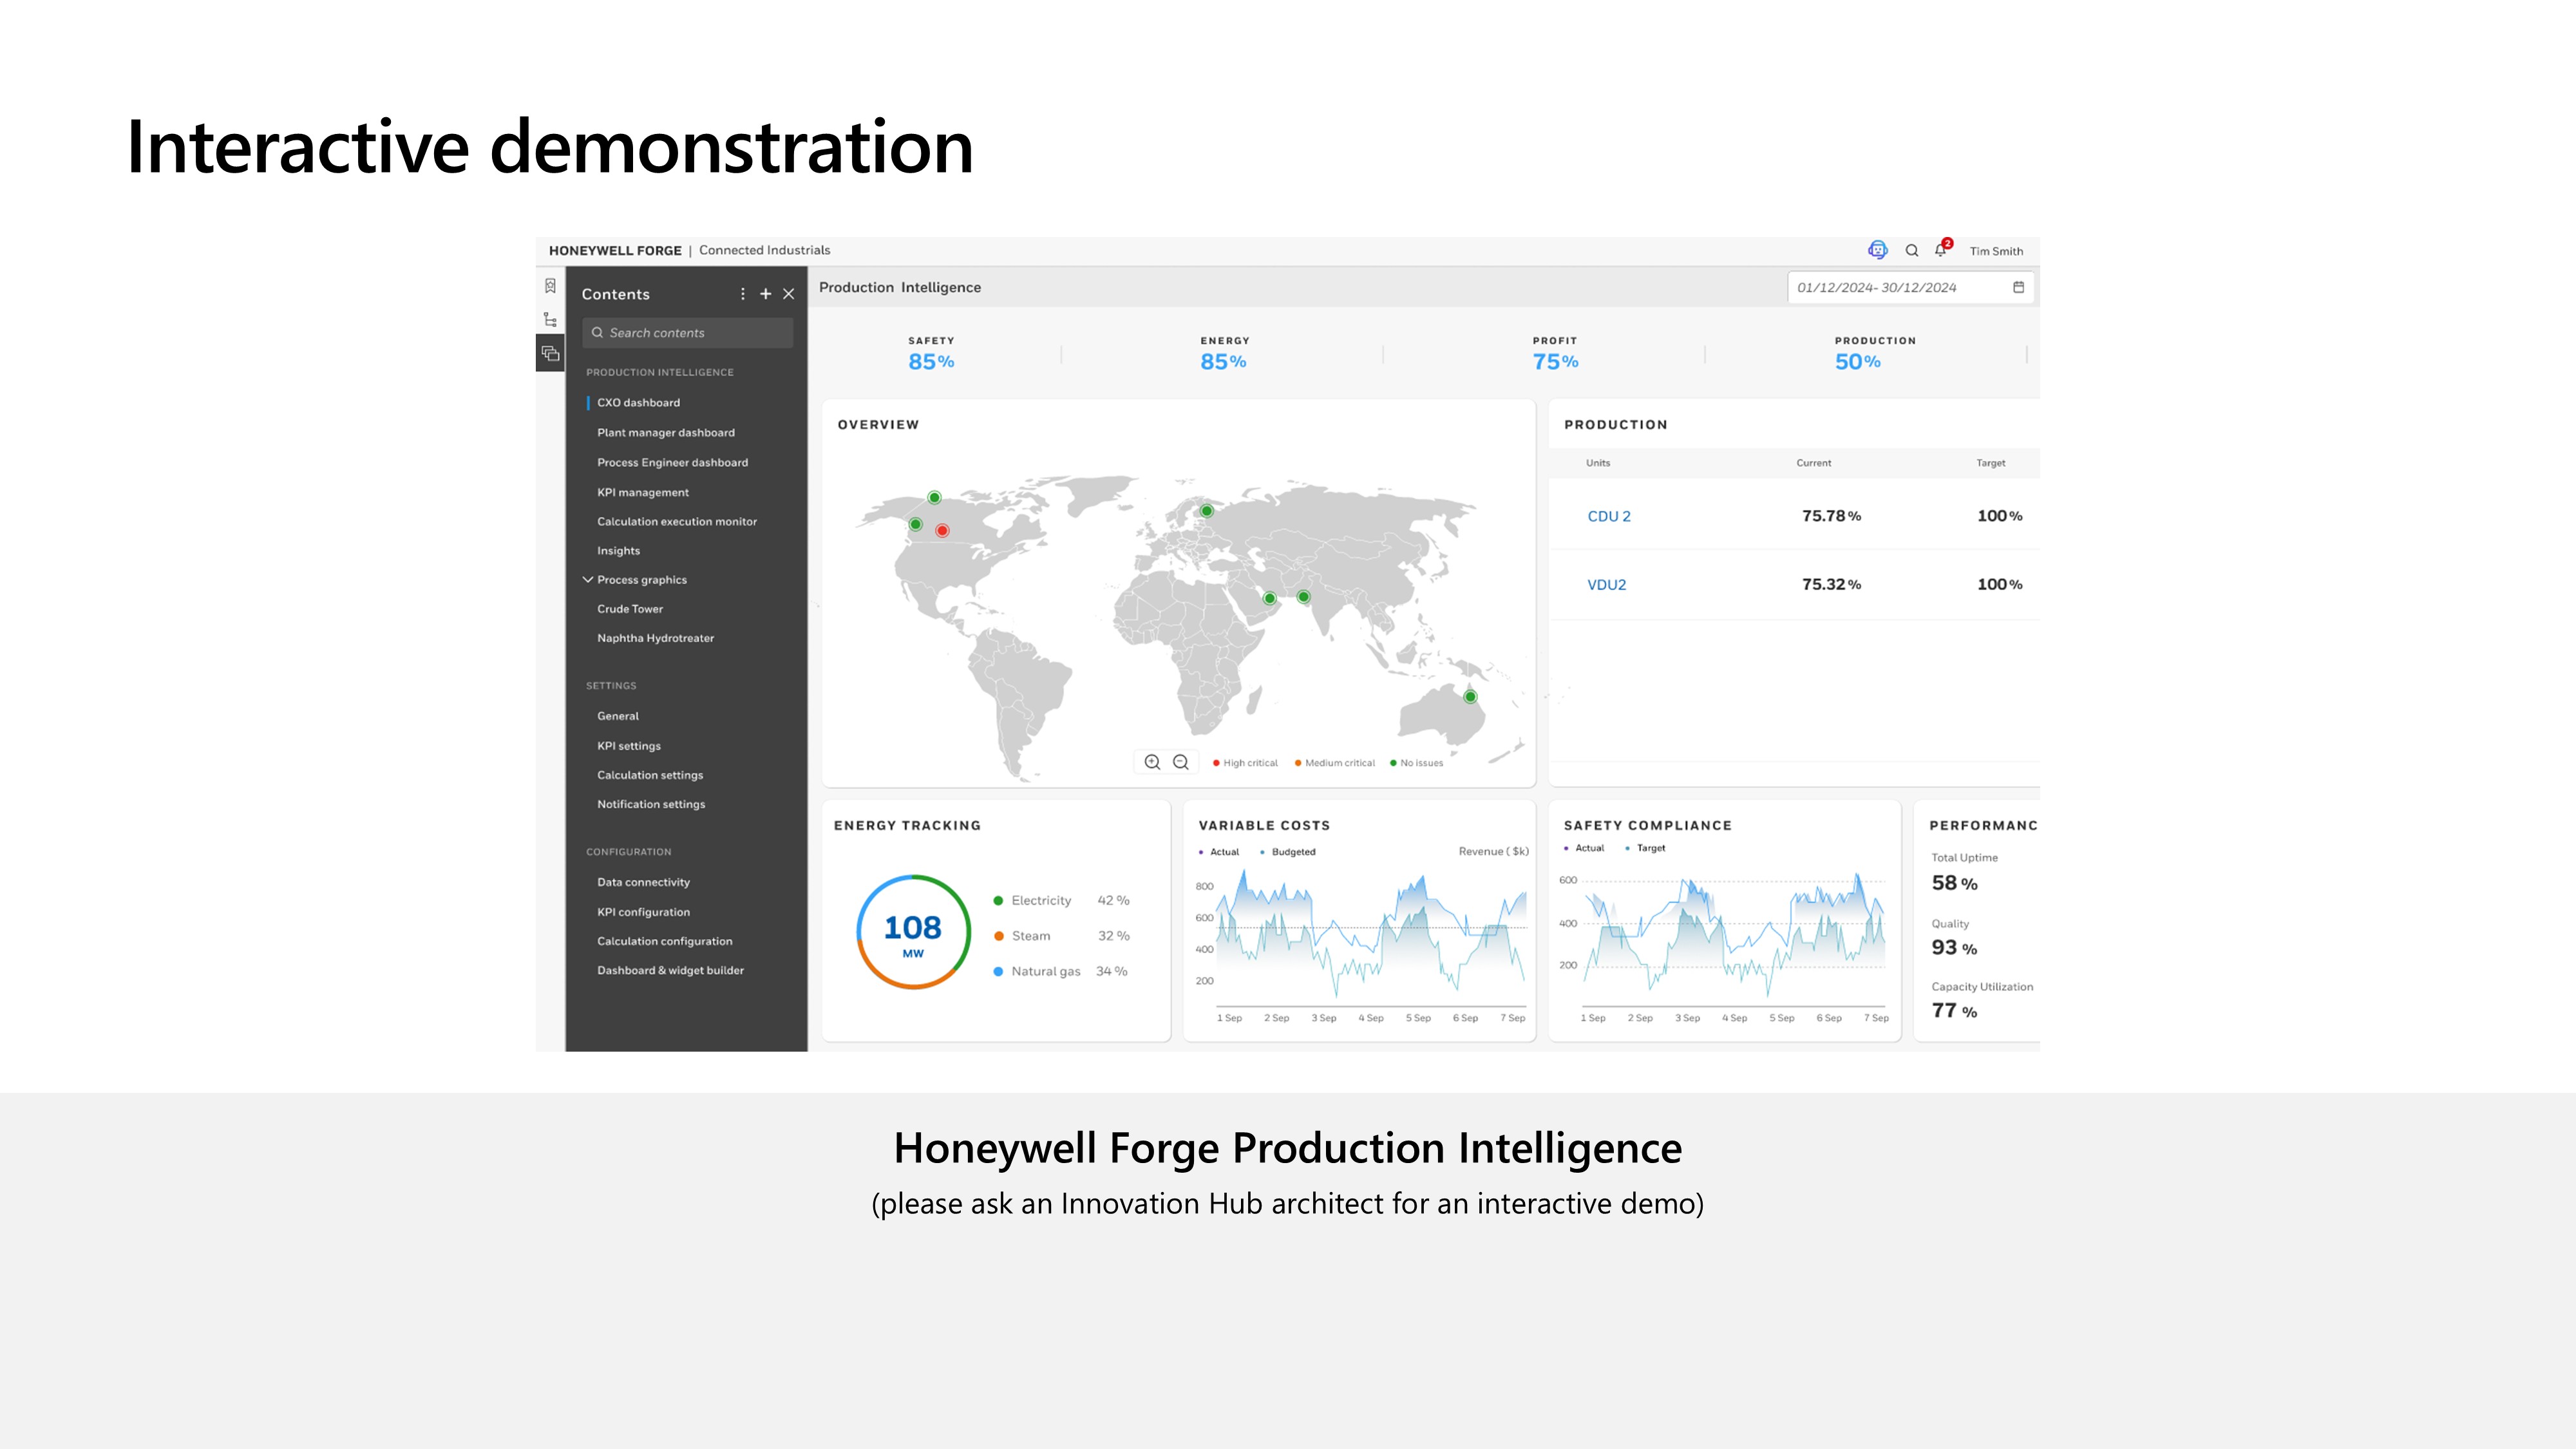Click the contents panel icon in left rail
The height and width of the screenshot is (1449, 2576).
pyautogui.click(x=550, y=353)
